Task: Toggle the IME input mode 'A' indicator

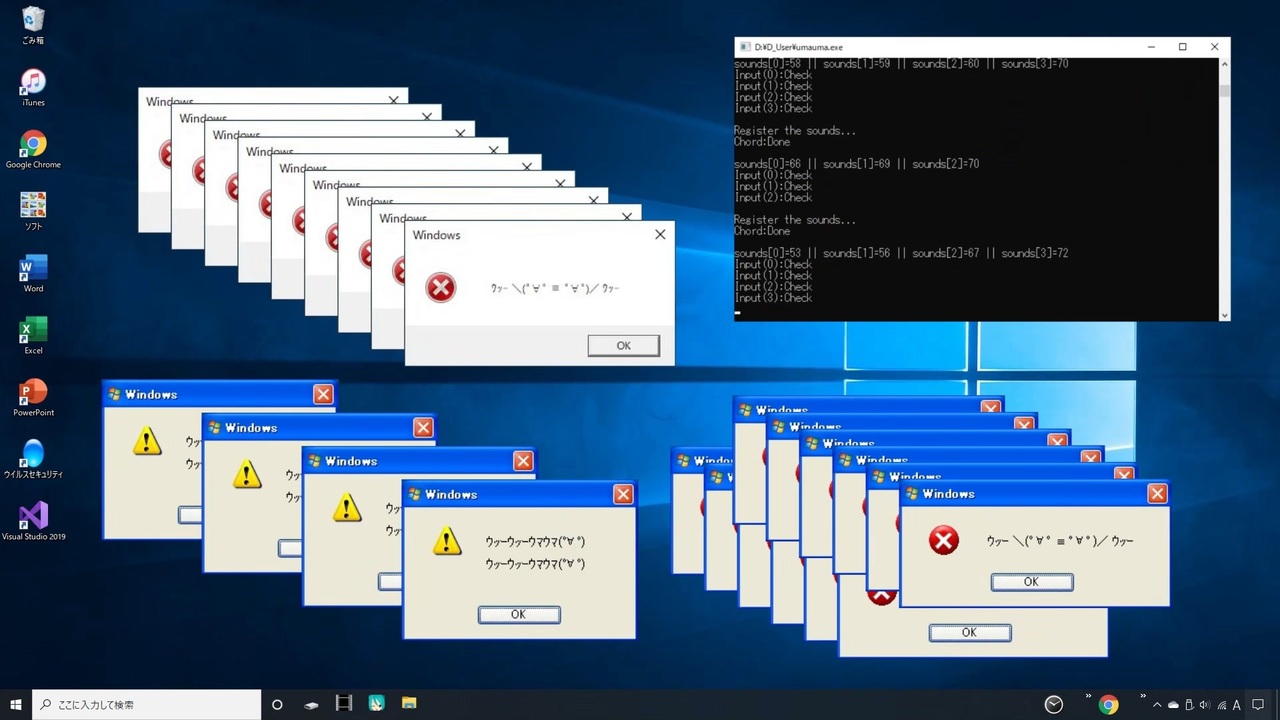Action: 1237,705
